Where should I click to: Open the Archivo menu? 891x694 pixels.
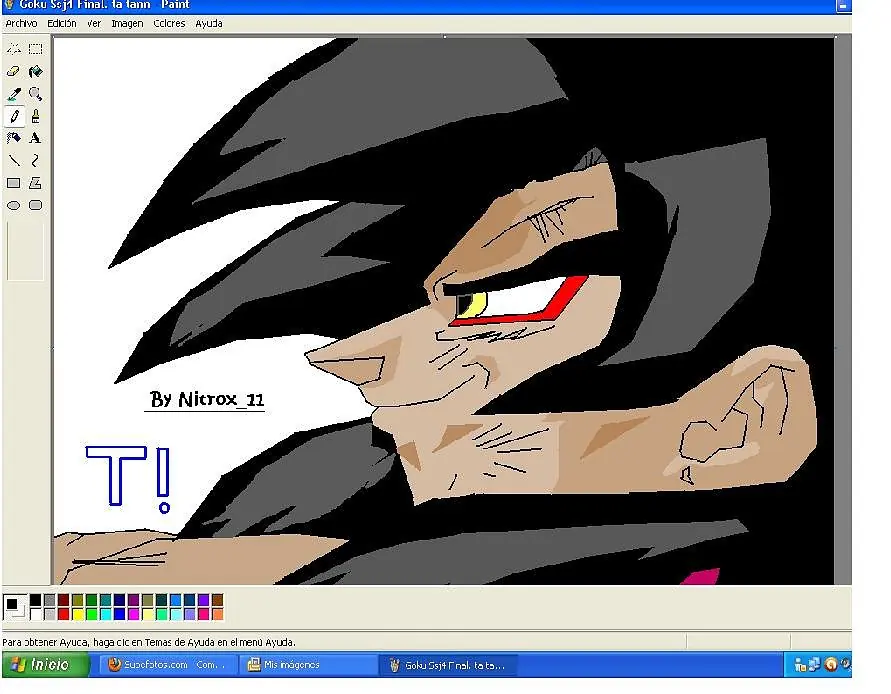click(x=22, y=23)
